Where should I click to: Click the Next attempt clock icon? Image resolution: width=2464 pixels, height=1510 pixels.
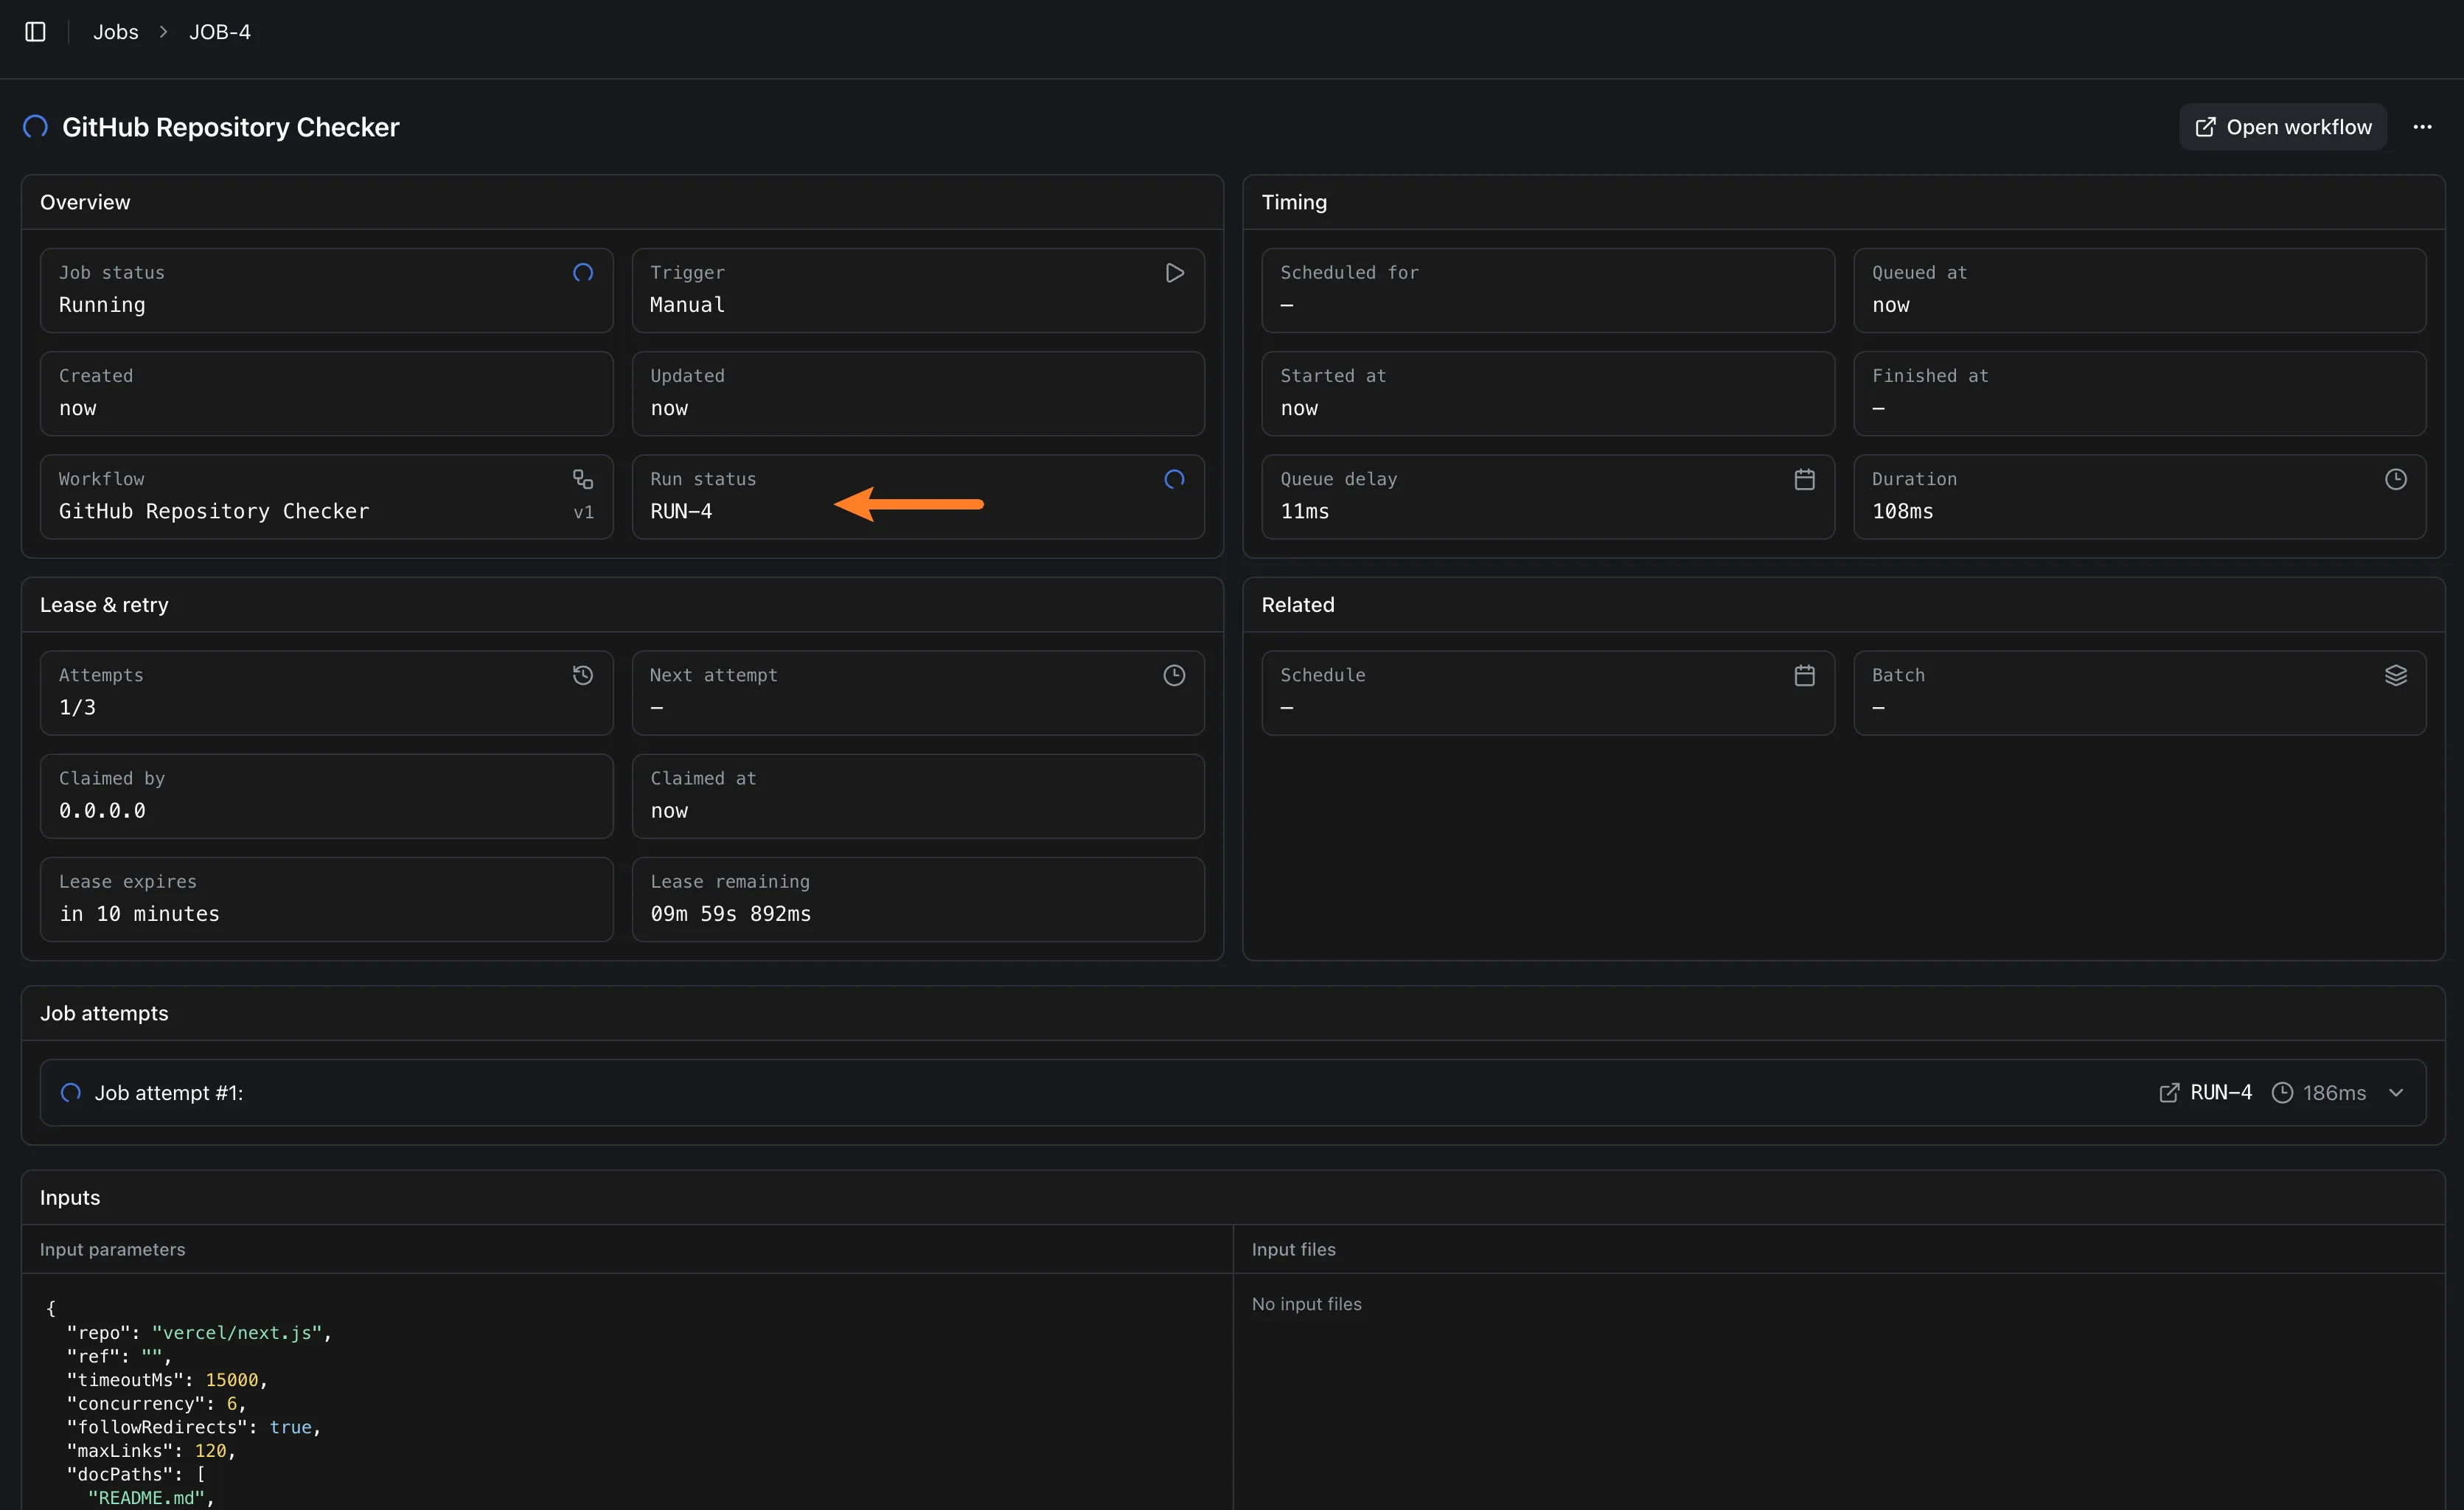tap(1174, 676)
